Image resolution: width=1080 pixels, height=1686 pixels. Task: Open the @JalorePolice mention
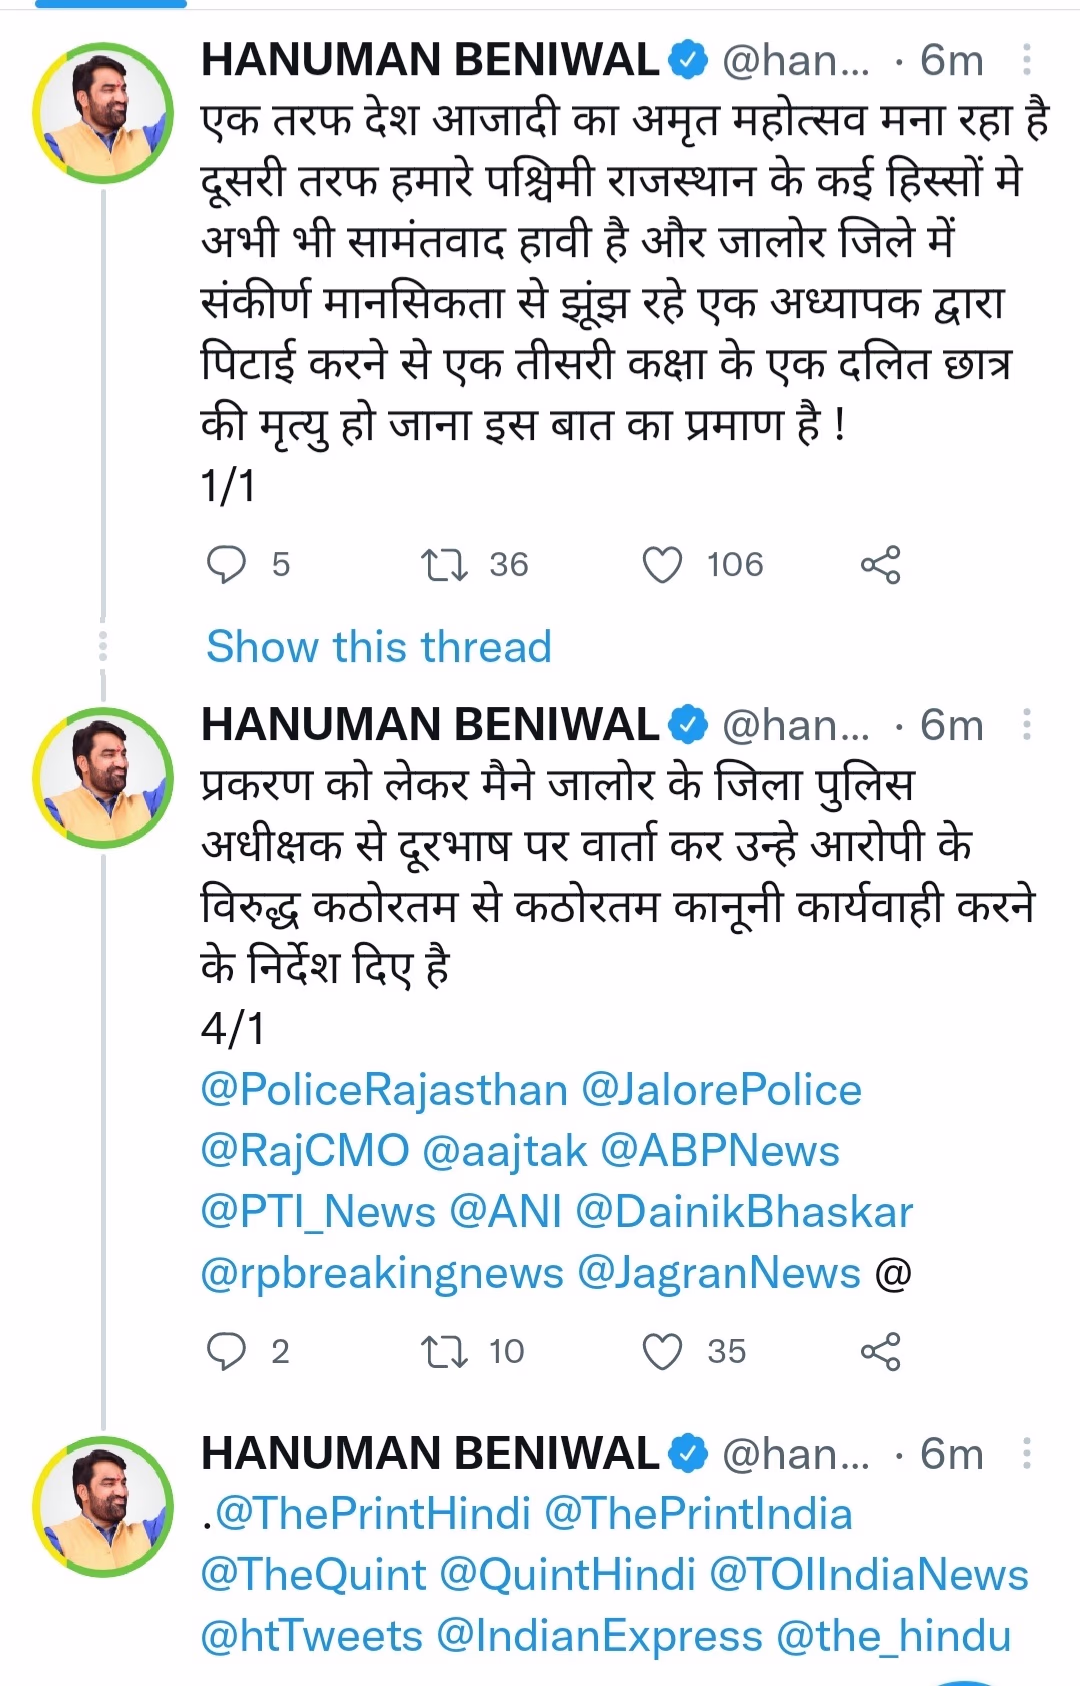721,1090
